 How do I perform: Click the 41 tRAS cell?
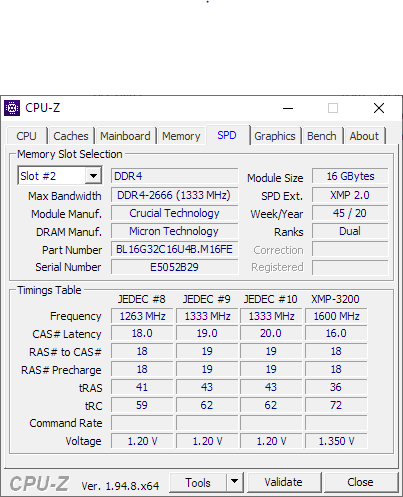142,387
